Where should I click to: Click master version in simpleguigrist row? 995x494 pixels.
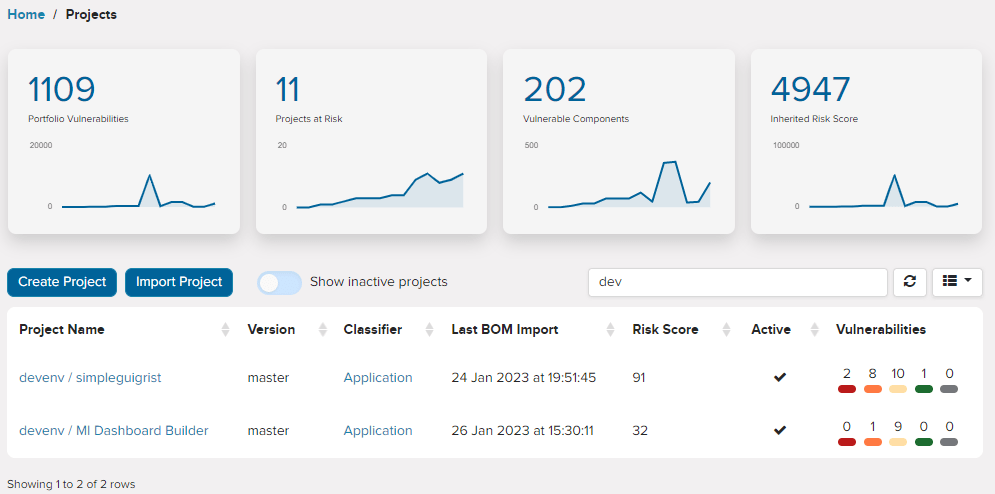[x=268, y=378]
